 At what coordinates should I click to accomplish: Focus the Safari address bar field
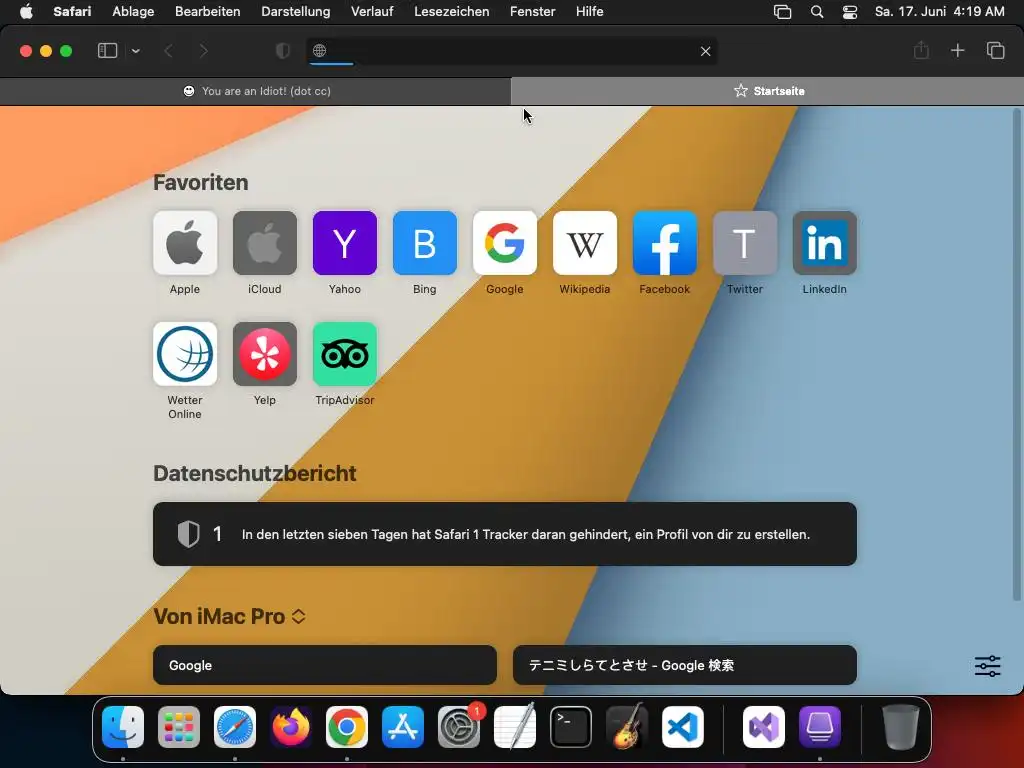(512, 51)
